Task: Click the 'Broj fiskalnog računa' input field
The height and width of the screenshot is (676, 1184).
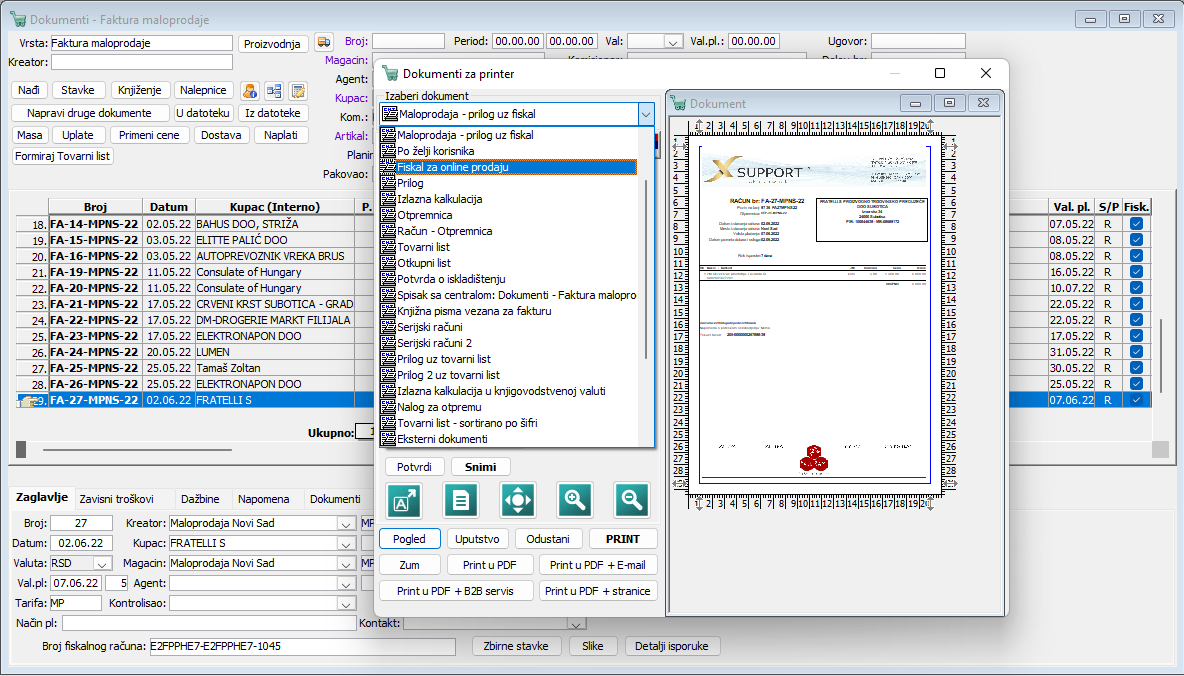Action: pyautogui.click(x=303, y=647)
